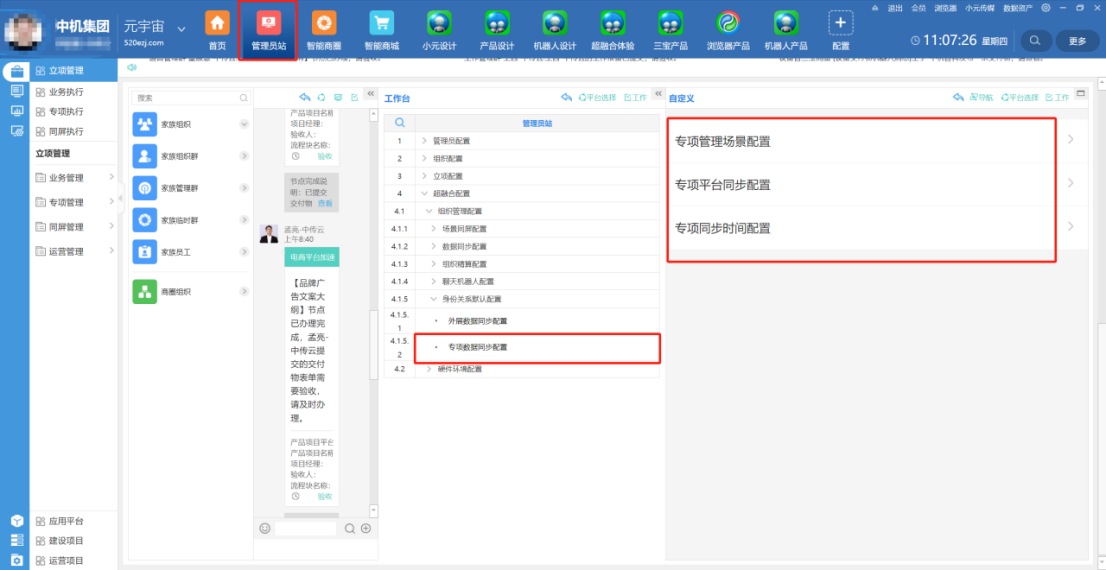The width and height of the screenshot is (1106, 570).
Task: Select the 专项数据同步配置 tree item
Action: pyautogui.click(x=477, y=347)
